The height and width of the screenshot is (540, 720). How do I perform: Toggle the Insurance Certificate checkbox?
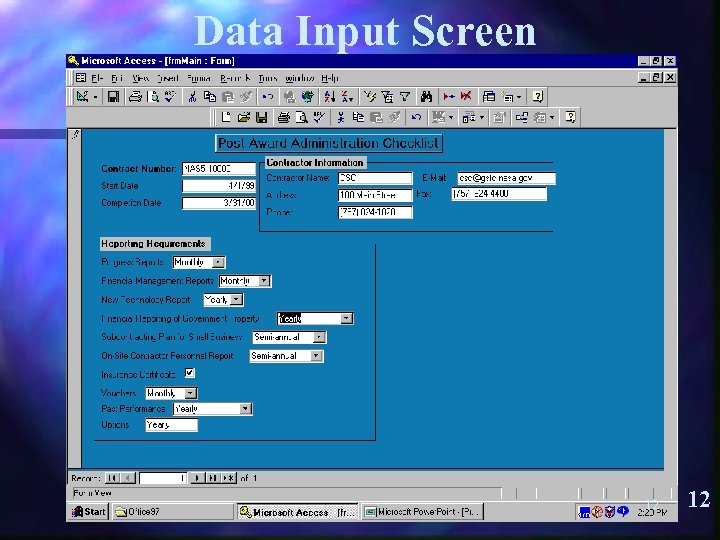189,373
